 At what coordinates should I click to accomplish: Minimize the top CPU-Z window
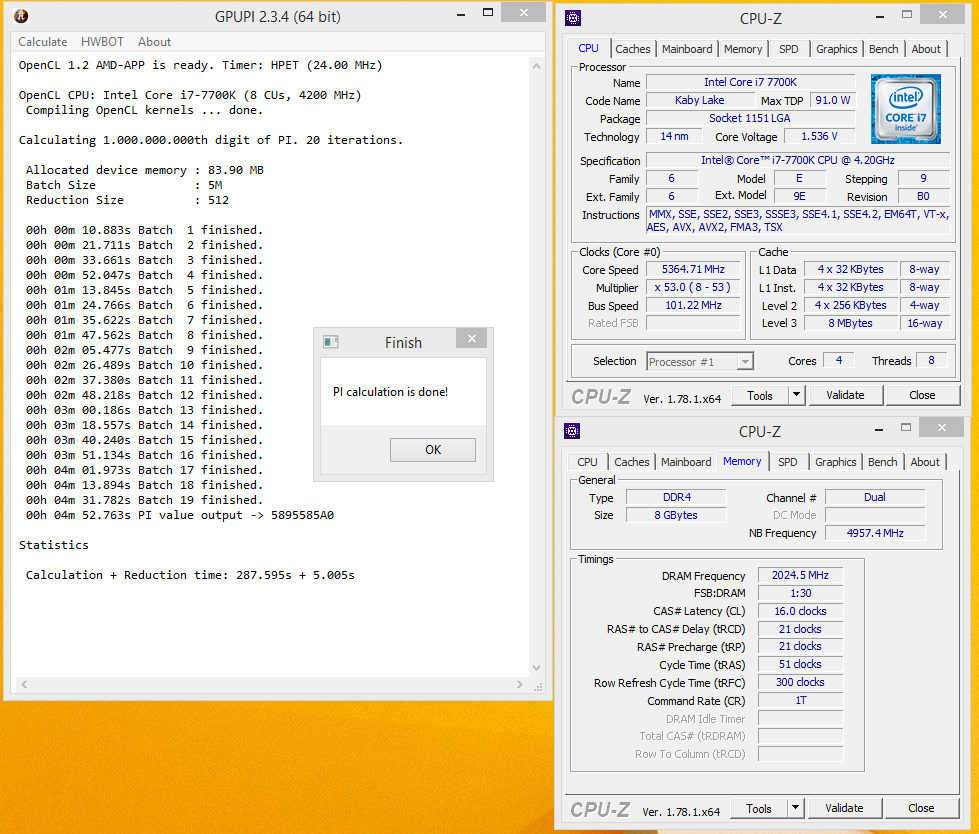[880, 16]
